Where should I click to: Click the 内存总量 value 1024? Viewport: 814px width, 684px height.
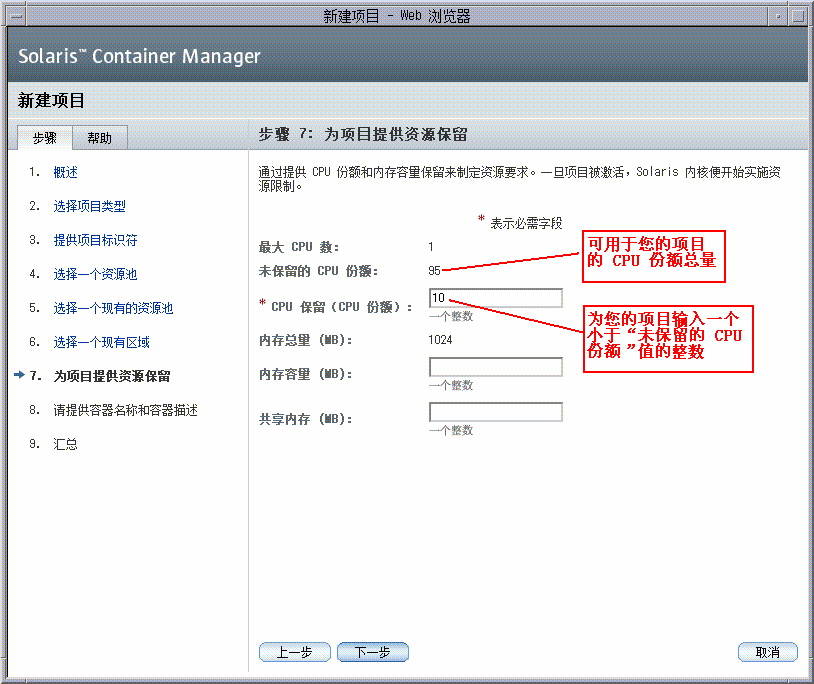click(x=440, y=339)
